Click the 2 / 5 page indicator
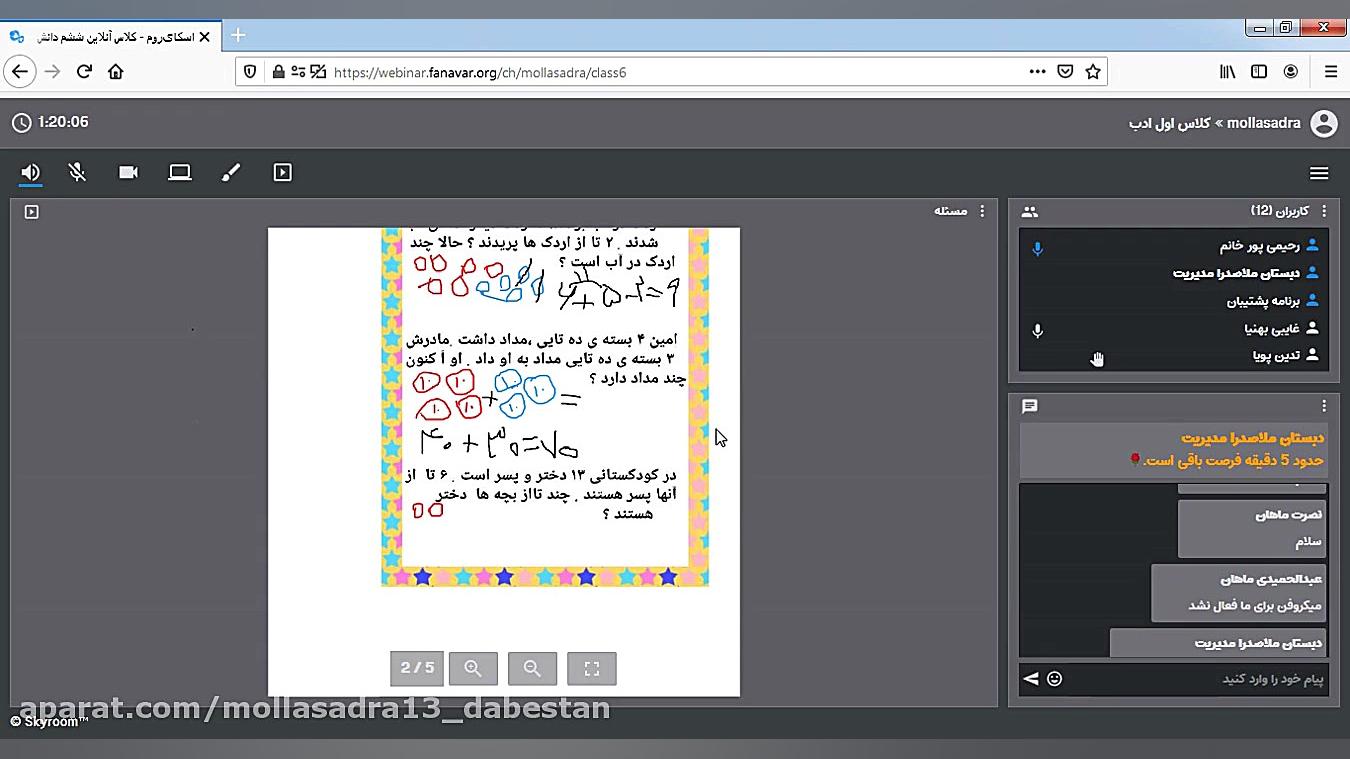 417,669
